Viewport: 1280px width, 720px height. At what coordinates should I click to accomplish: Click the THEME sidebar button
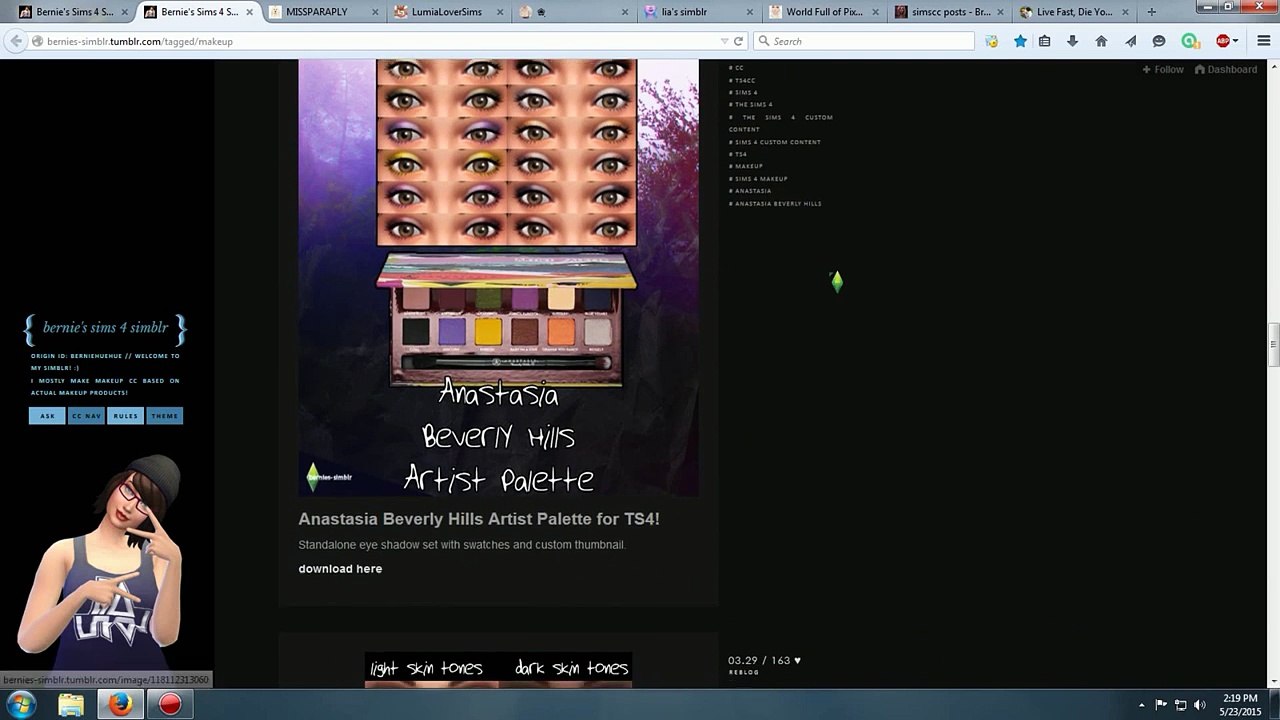point(165,416)
